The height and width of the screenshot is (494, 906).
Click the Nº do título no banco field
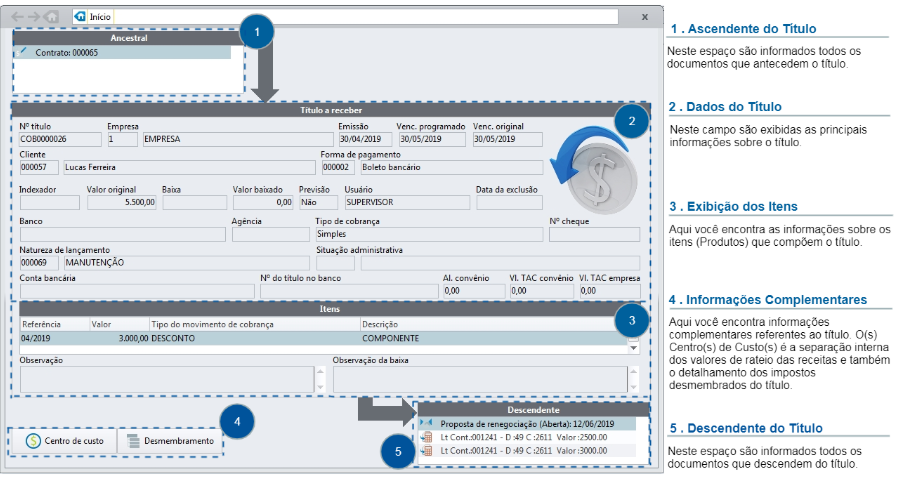click(349, 291)
